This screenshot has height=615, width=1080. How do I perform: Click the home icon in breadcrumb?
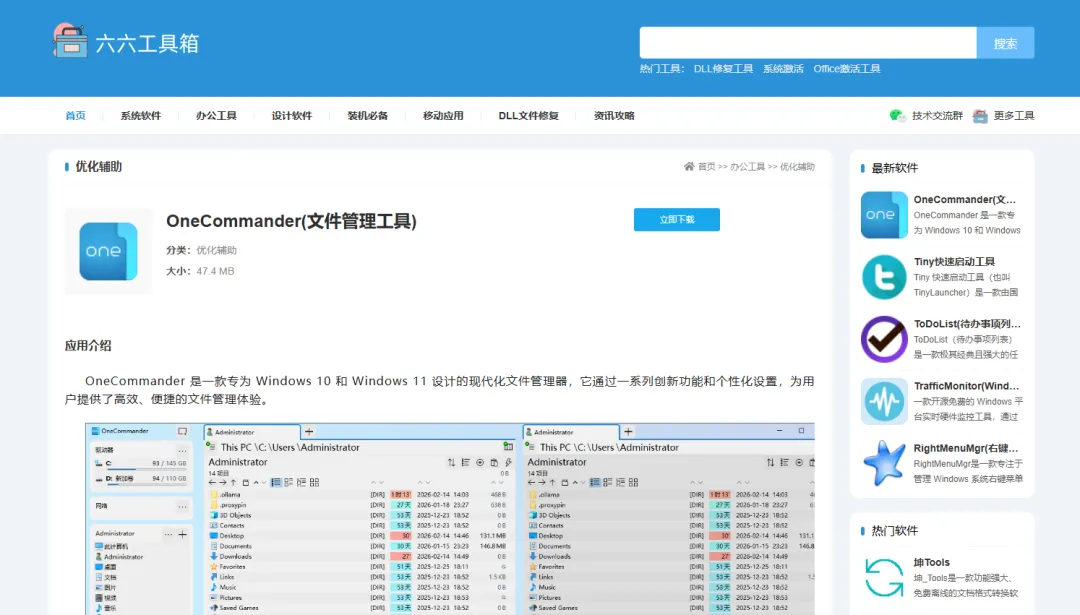689,166
